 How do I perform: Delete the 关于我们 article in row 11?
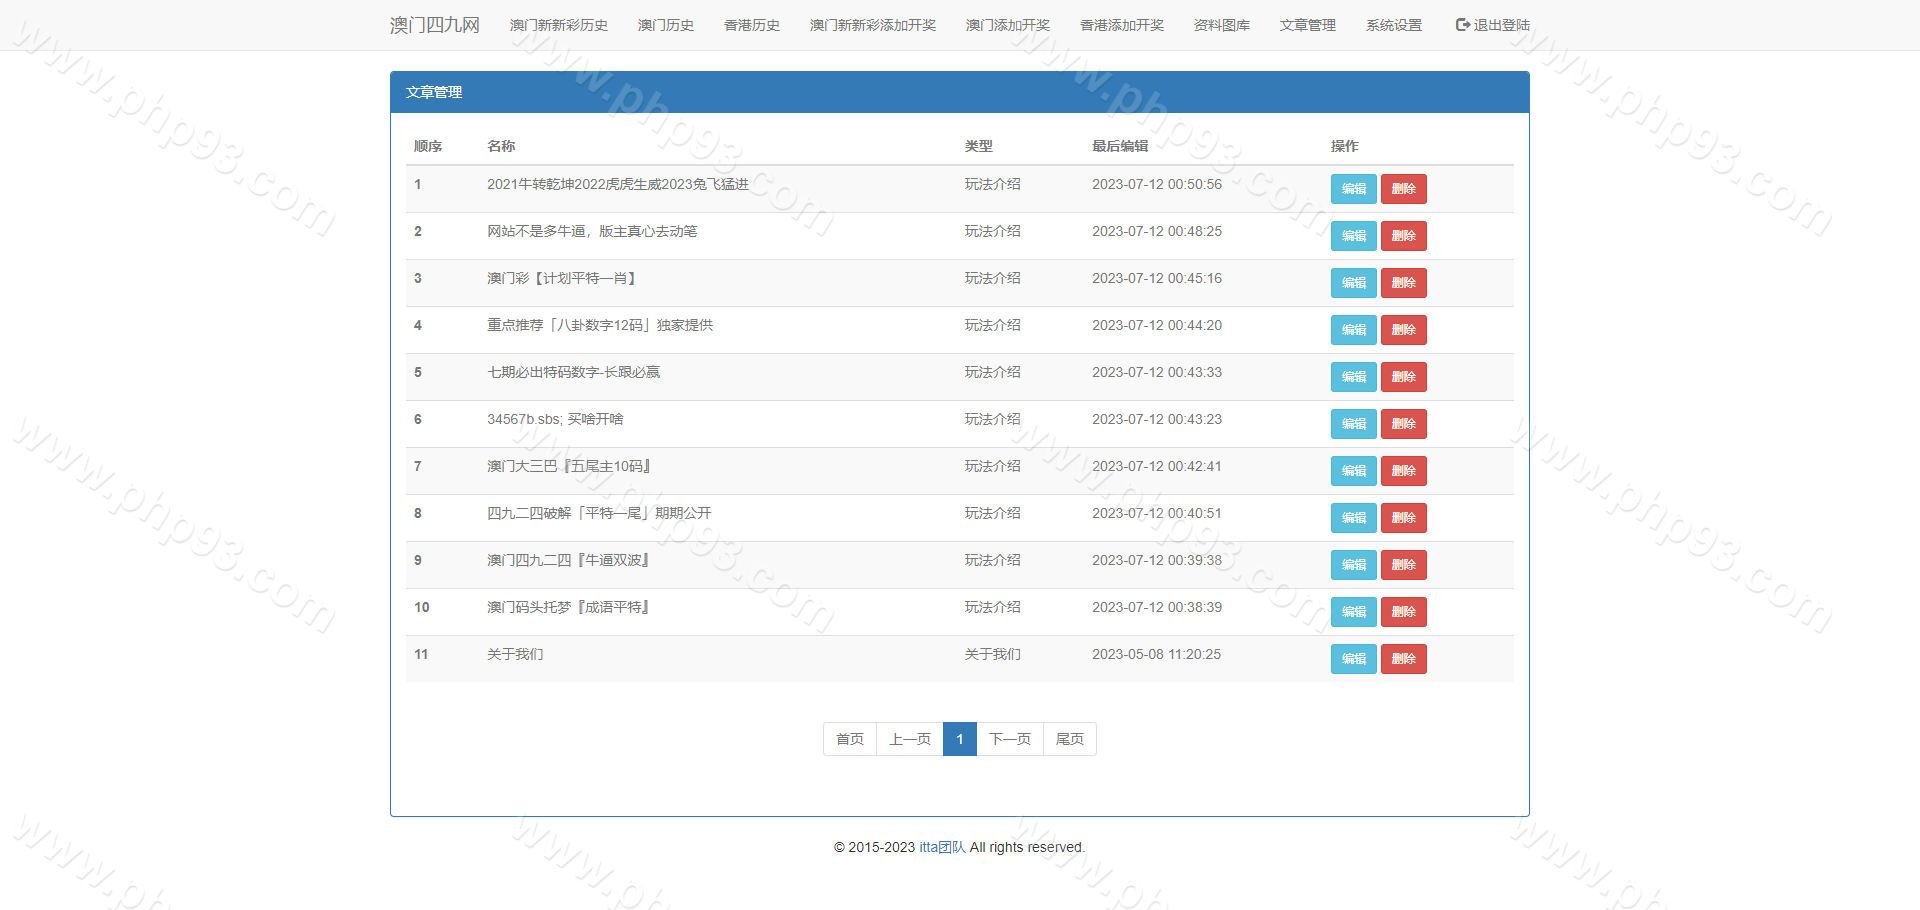pos(1403,659)
